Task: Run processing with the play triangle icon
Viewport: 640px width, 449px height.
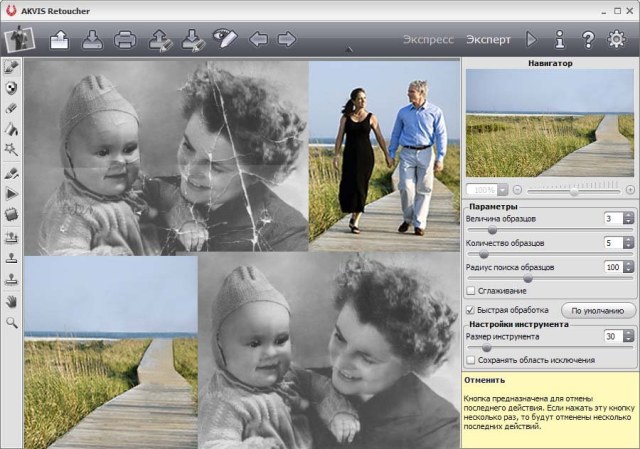Action: 531,40
